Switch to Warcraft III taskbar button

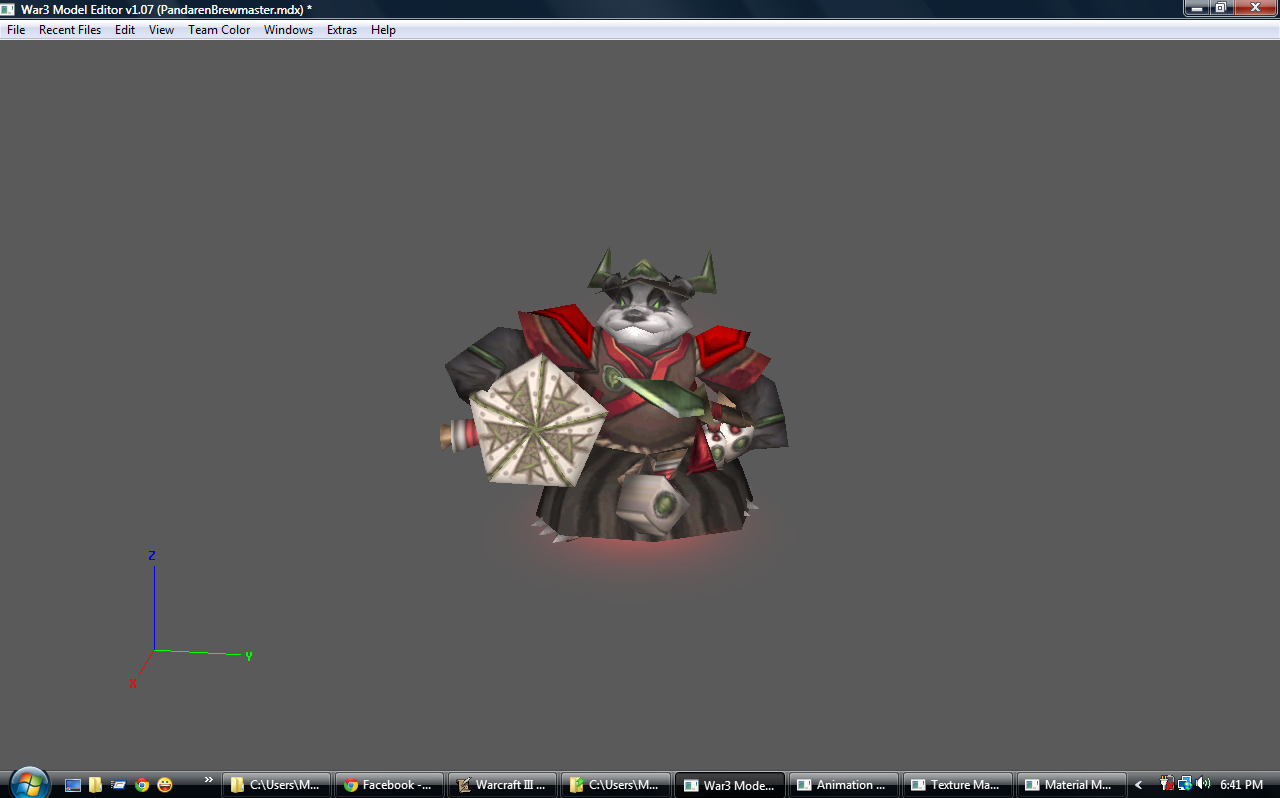[503, 785]
